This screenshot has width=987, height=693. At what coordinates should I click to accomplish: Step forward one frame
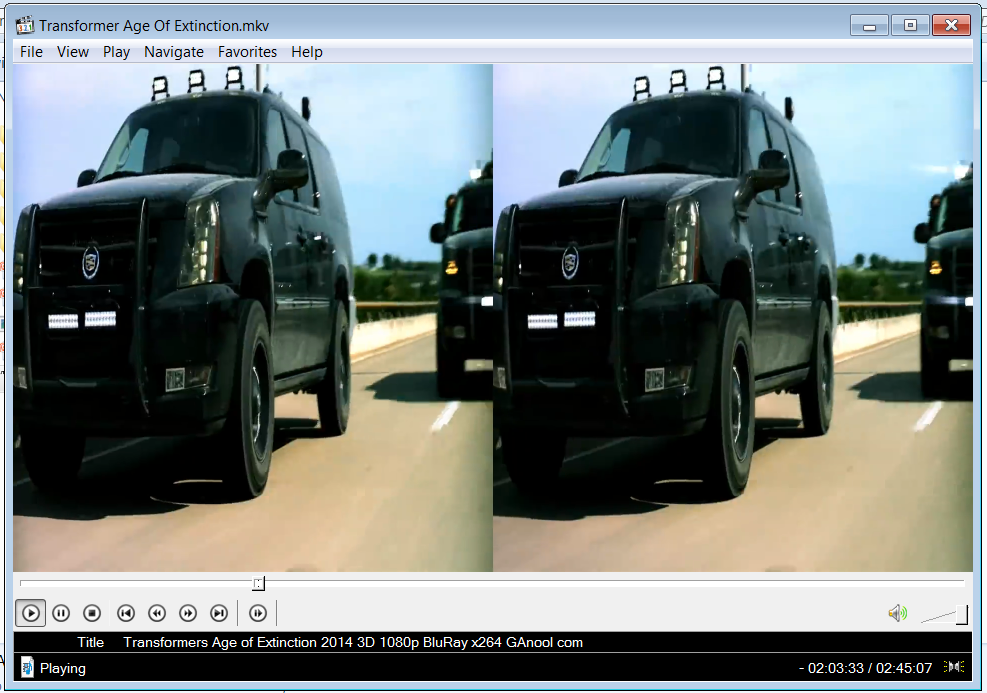tap(257, 613)
